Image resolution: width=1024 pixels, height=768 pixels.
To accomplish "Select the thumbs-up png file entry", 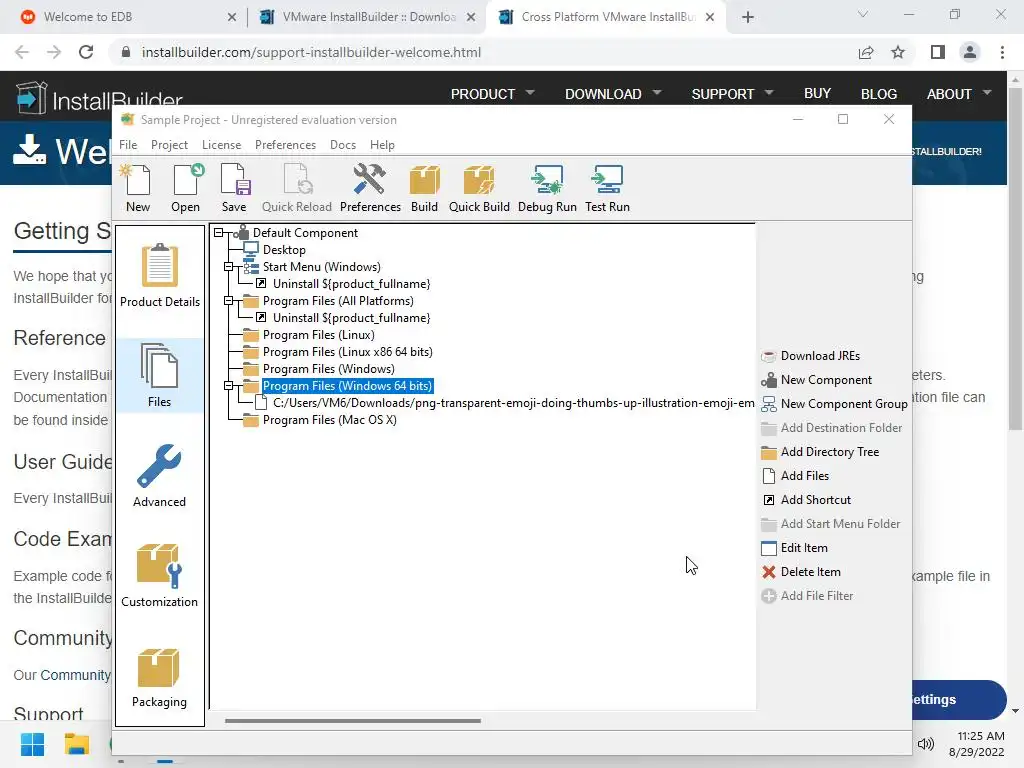I will (513, 402).
